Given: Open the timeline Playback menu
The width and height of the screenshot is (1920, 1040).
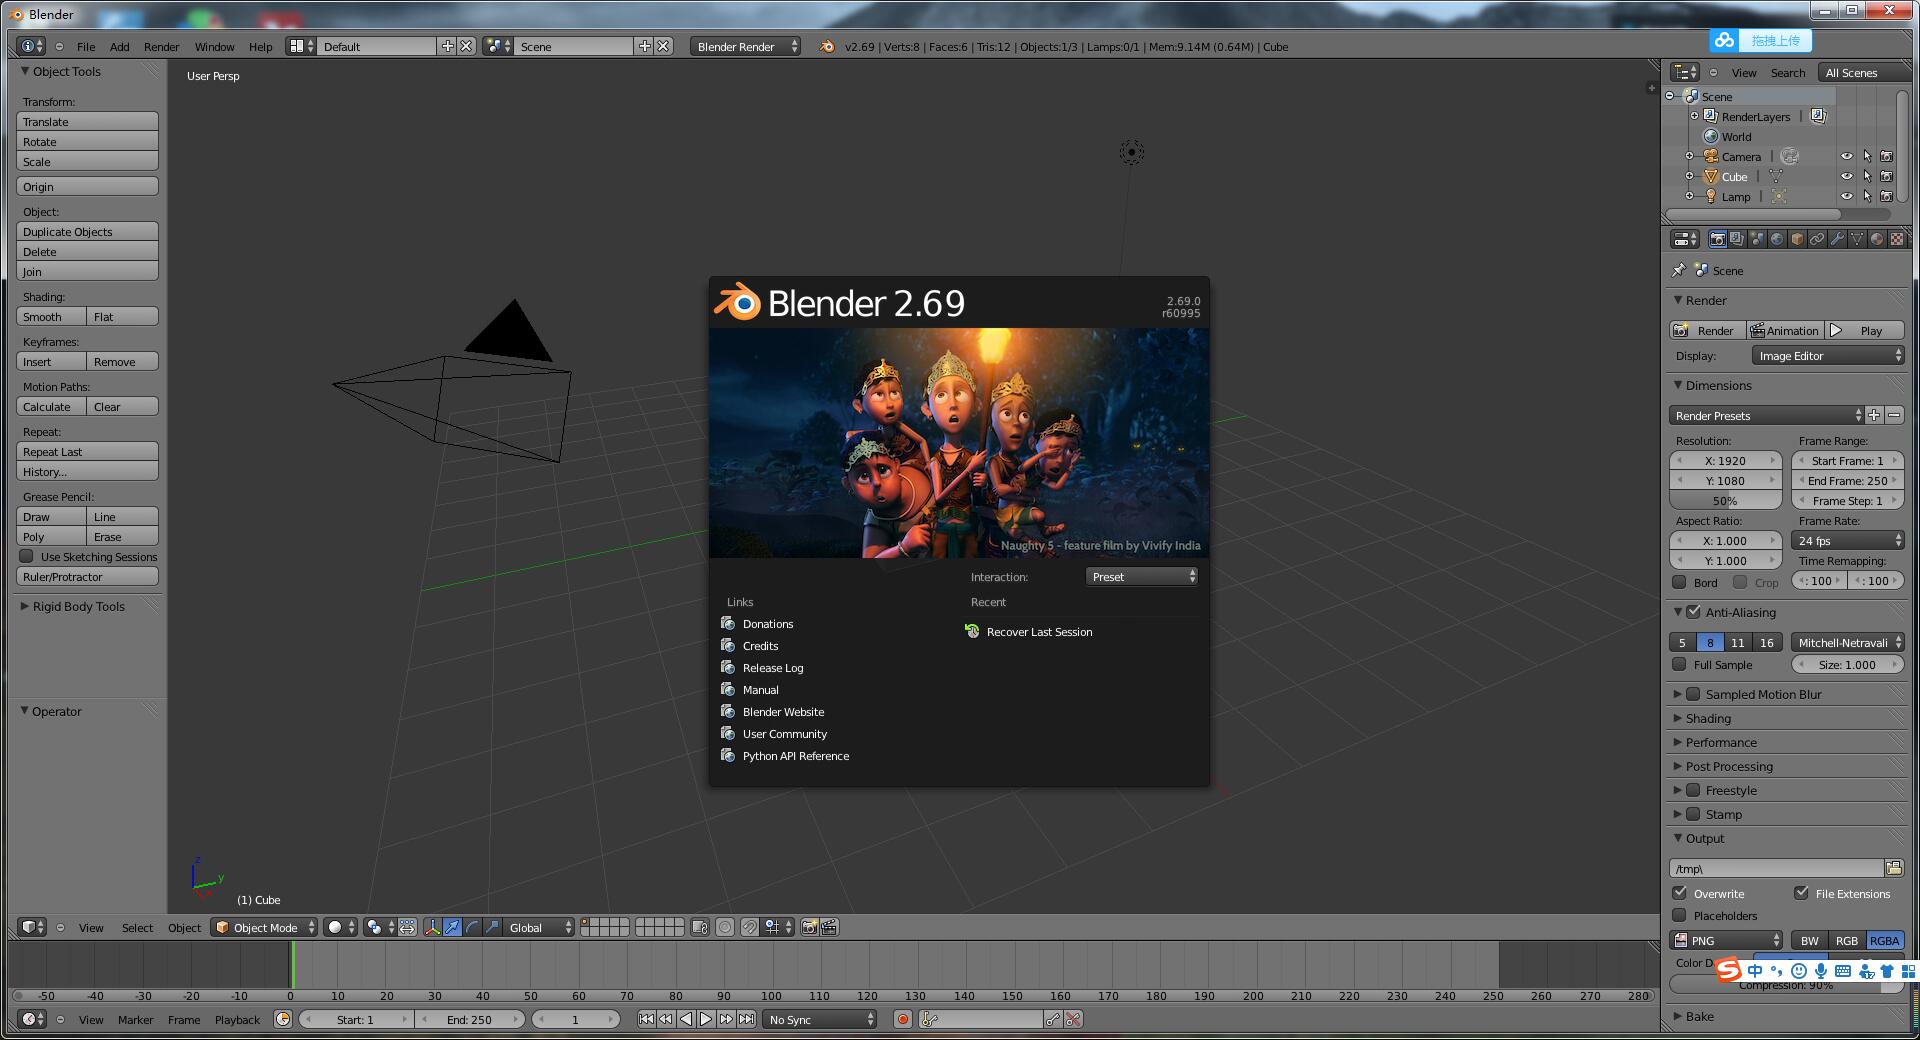Looking at the screenshot, I should tap(237, 1020).
